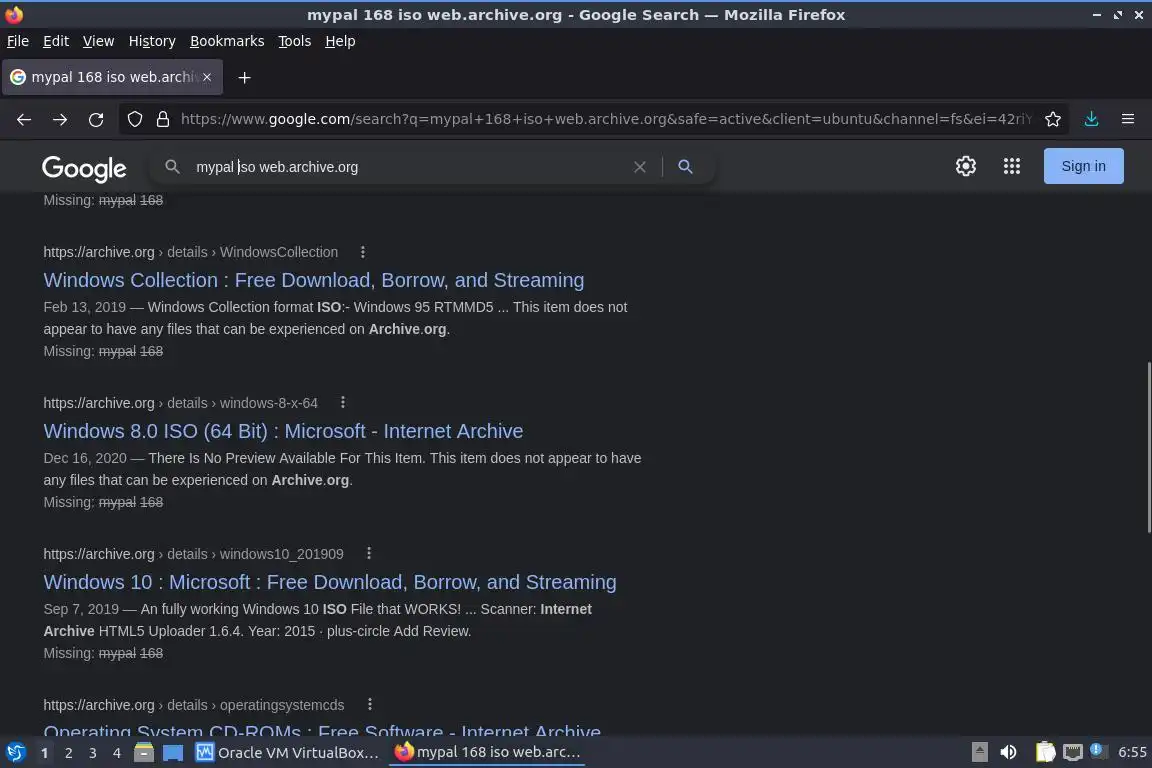Screen dimensions: 1152x768
Task: Click the archive.org WindowsCollection breadcrumb URL
Action: tap(190, 252)
